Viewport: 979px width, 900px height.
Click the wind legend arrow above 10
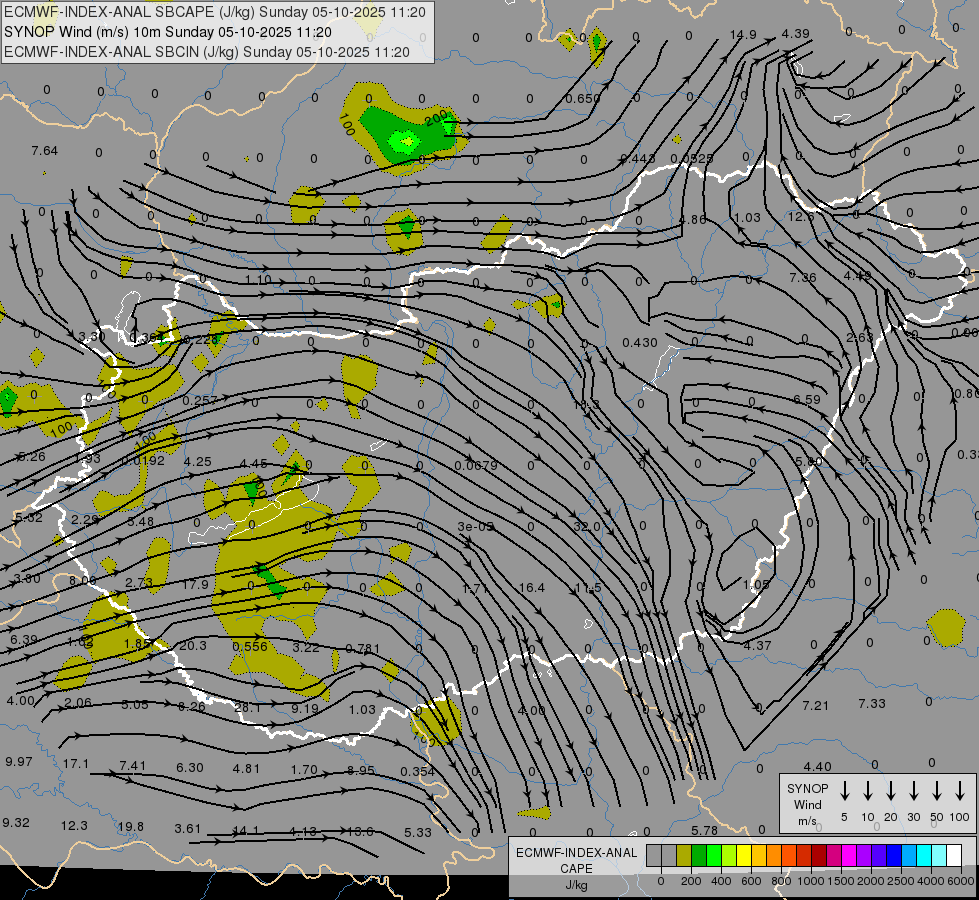[867, 791]
